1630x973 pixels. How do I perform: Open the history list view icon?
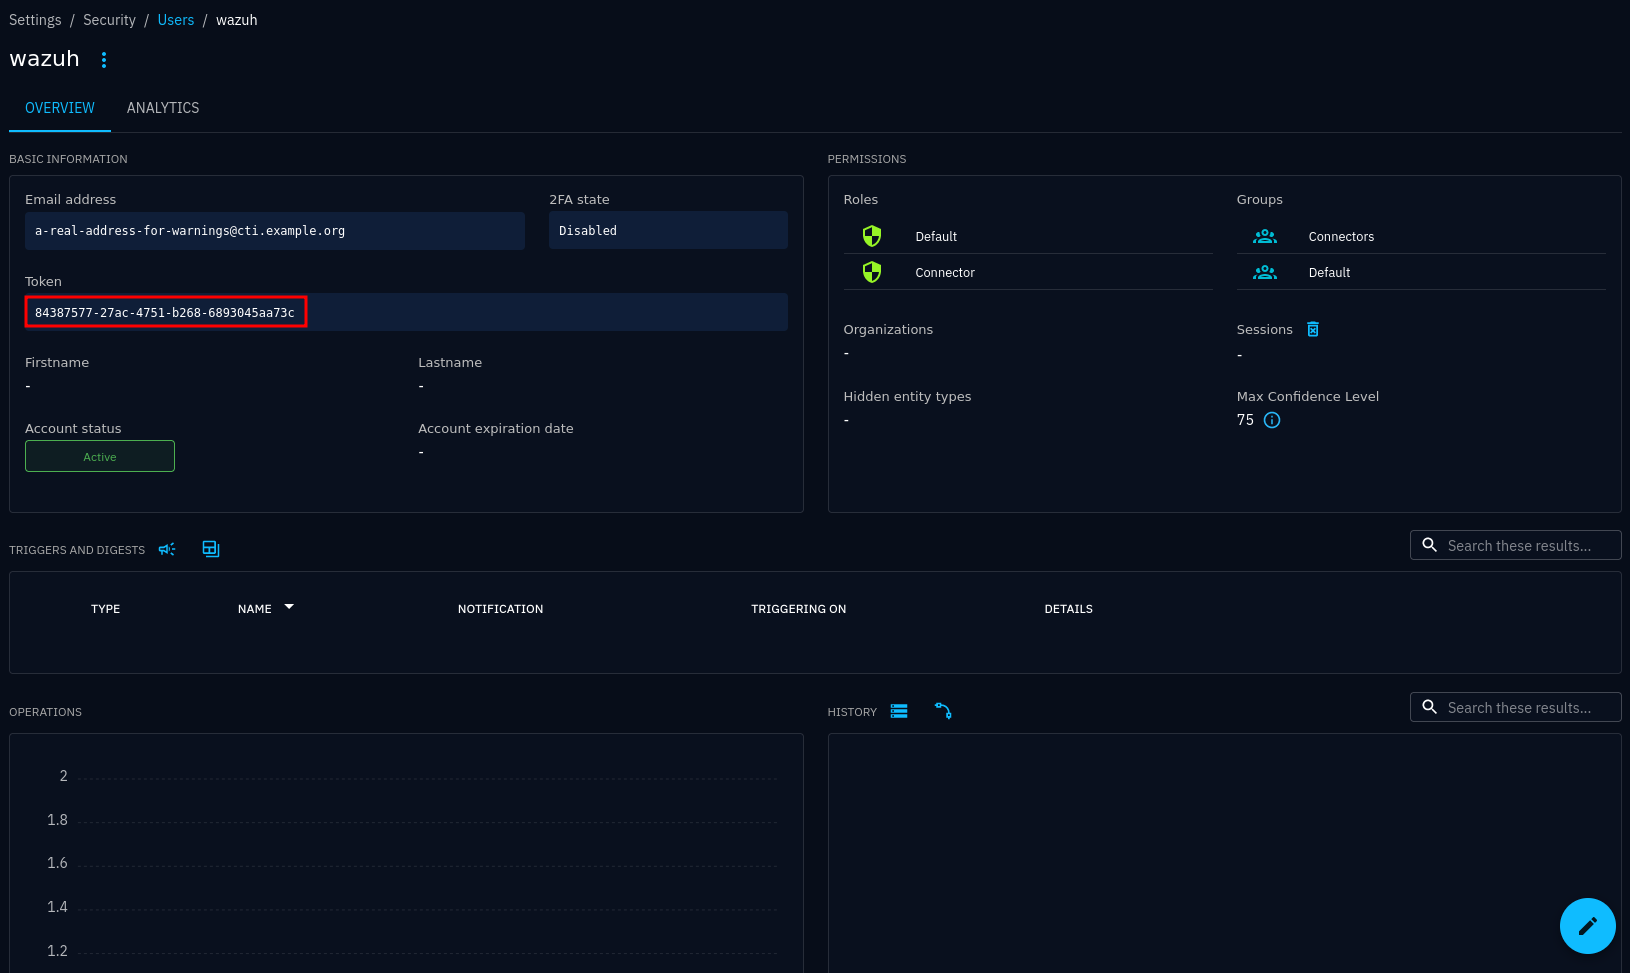899,711
